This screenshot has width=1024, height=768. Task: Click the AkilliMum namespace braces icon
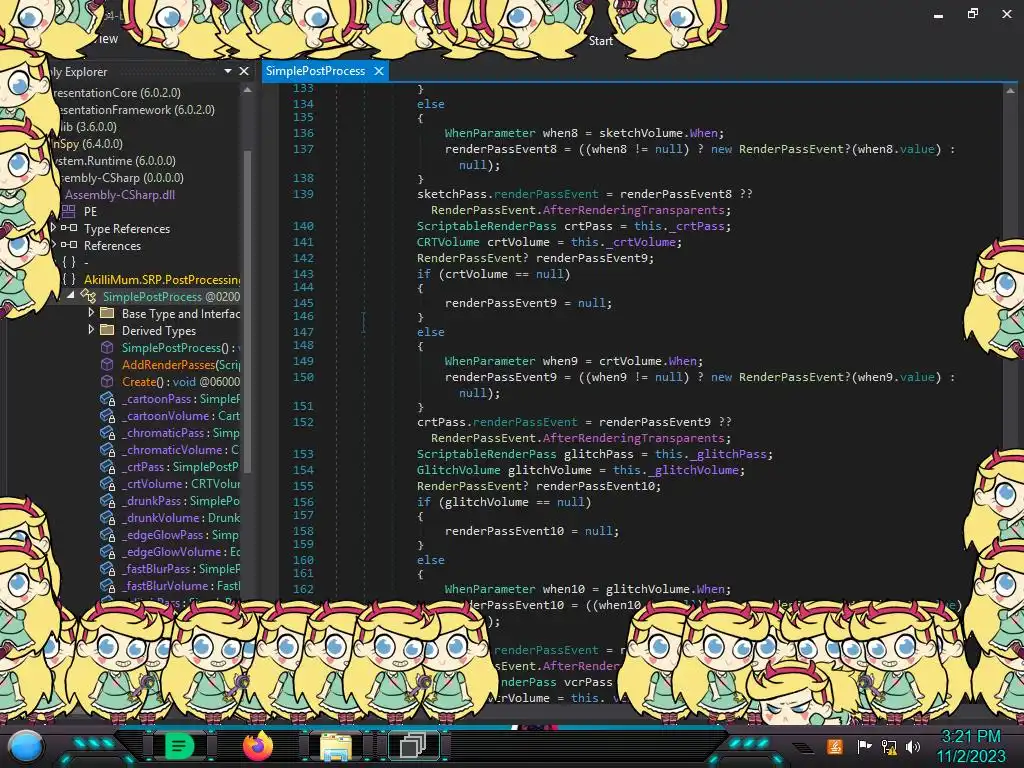click(x=69, y=279)
